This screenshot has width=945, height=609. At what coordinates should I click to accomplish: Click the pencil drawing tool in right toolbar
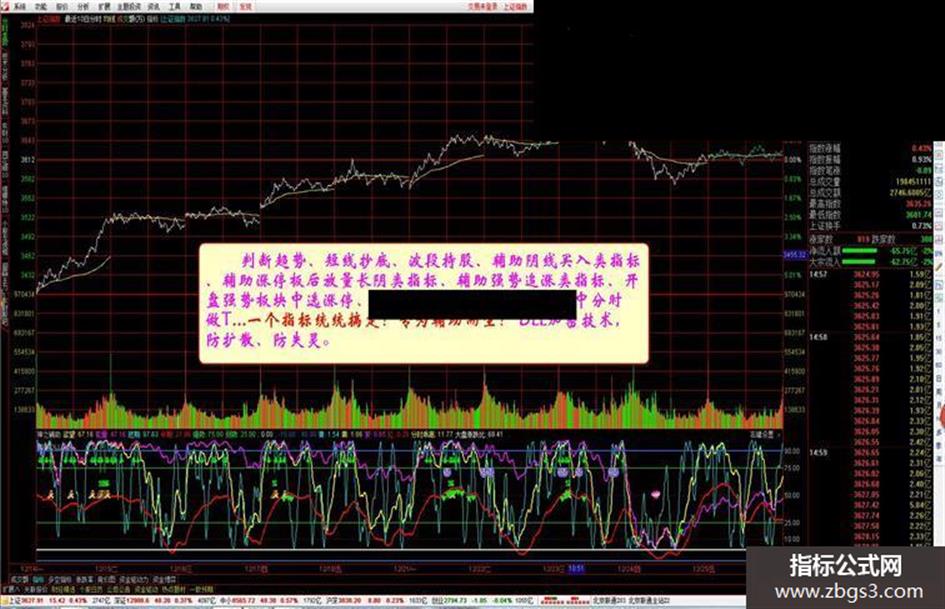click(x=940, y=266)
